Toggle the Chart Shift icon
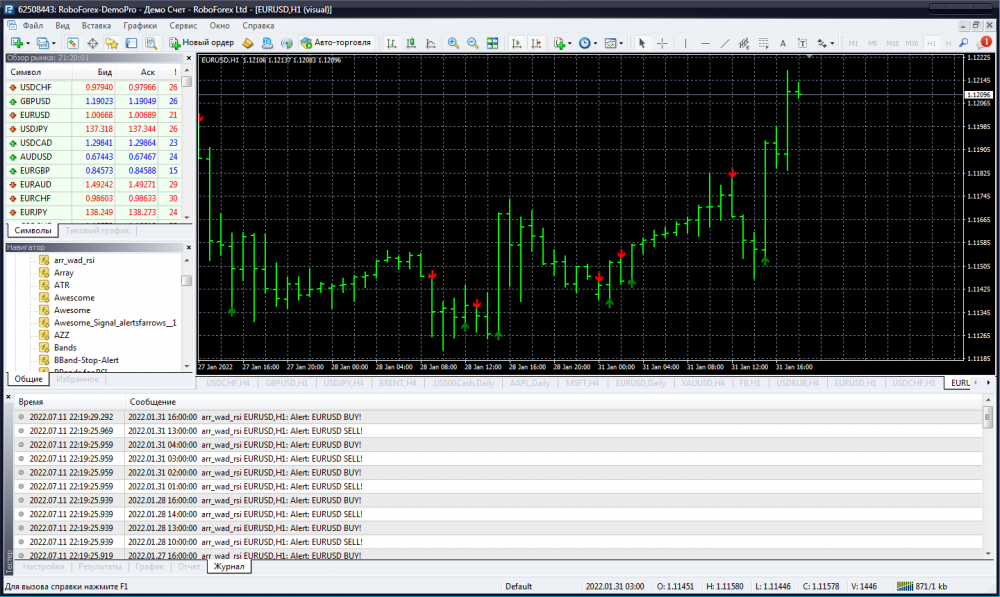Image resolution: width=1000 pixels, height=597 pixels. [536, 43]
